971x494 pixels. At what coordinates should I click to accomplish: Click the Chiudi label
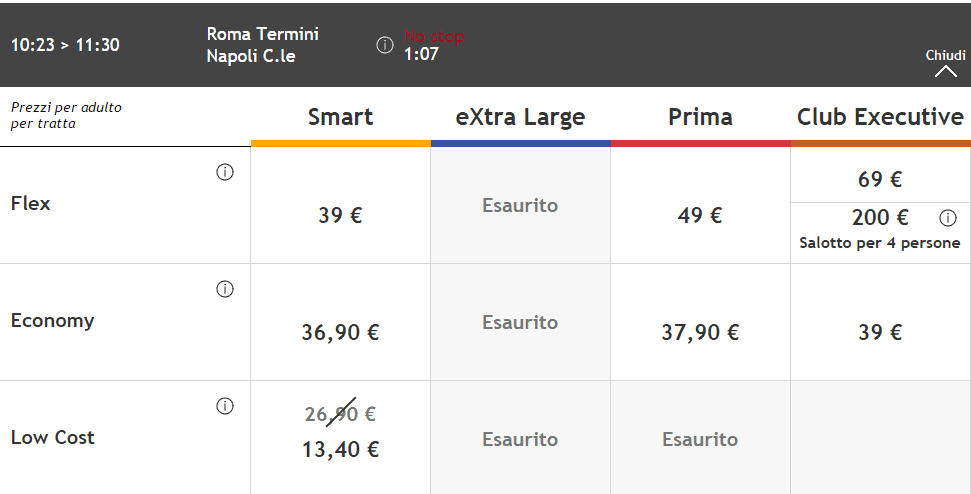(x=946, y=55)
